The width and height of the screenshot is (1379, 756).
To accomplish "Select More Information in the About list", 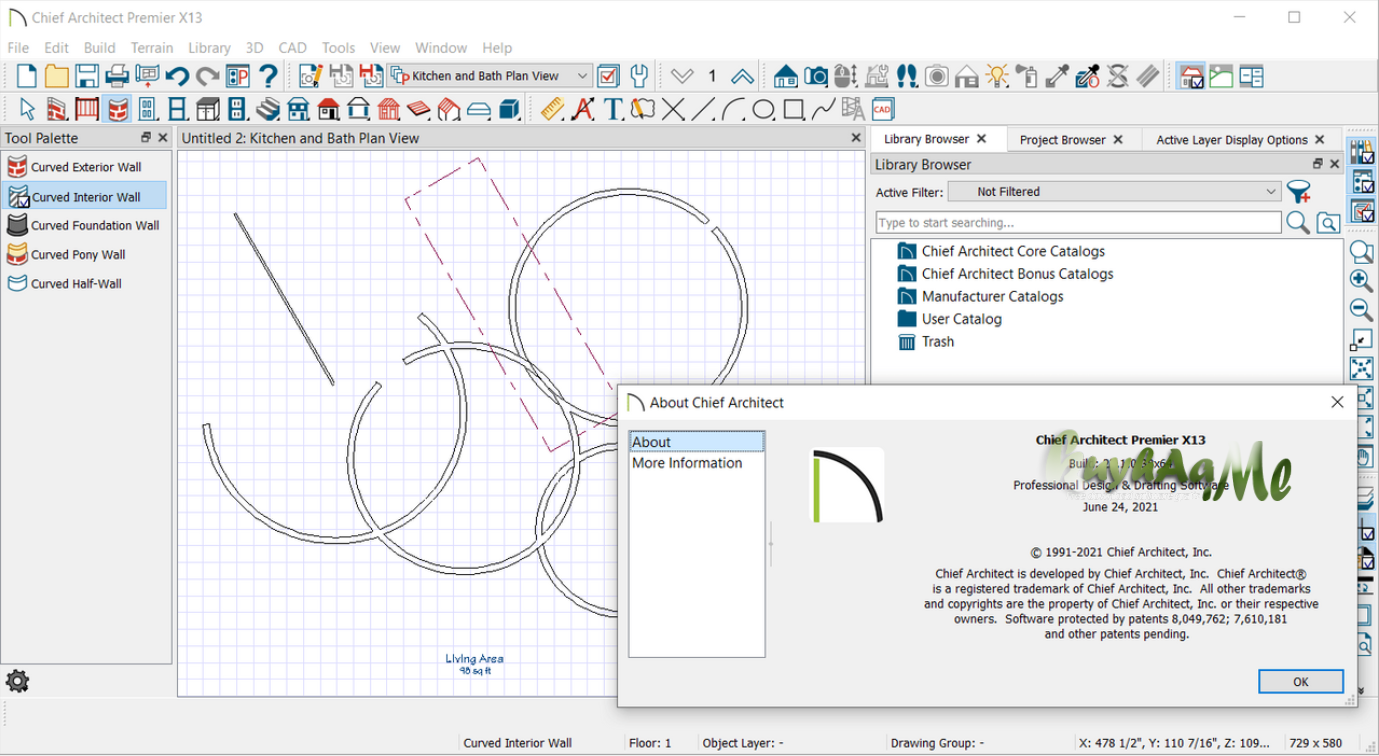I will (687, 463).
